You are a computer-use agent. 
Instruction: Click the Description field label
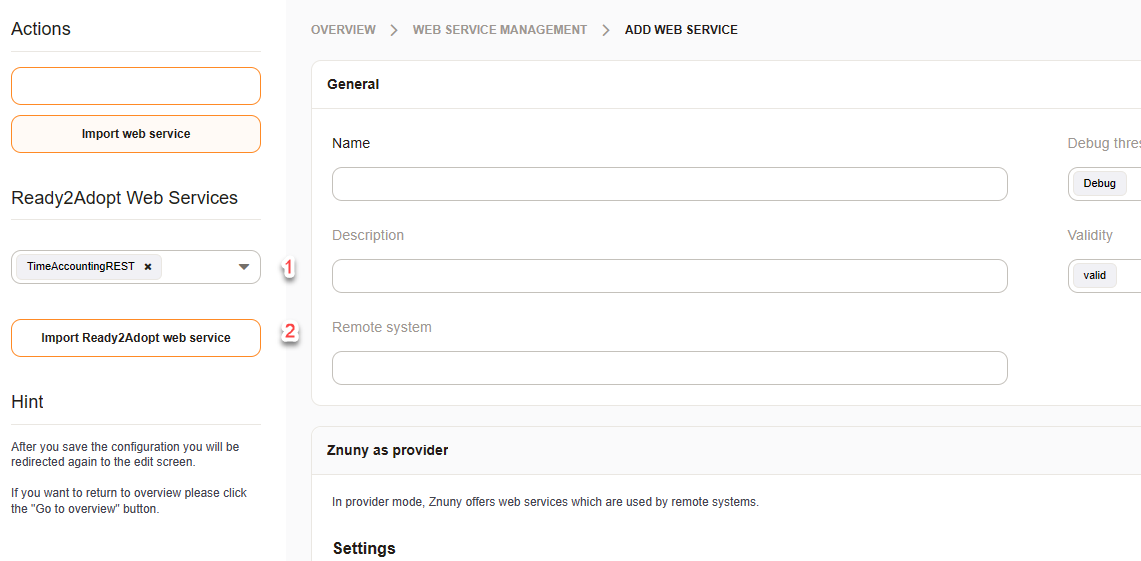pos(368,235)
